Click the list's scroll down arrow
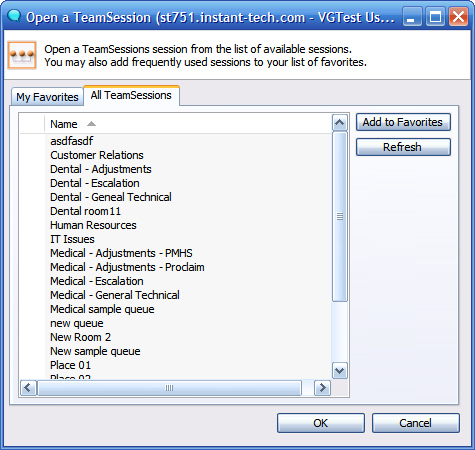Screen dimensions: 475x450 [340, 370]
